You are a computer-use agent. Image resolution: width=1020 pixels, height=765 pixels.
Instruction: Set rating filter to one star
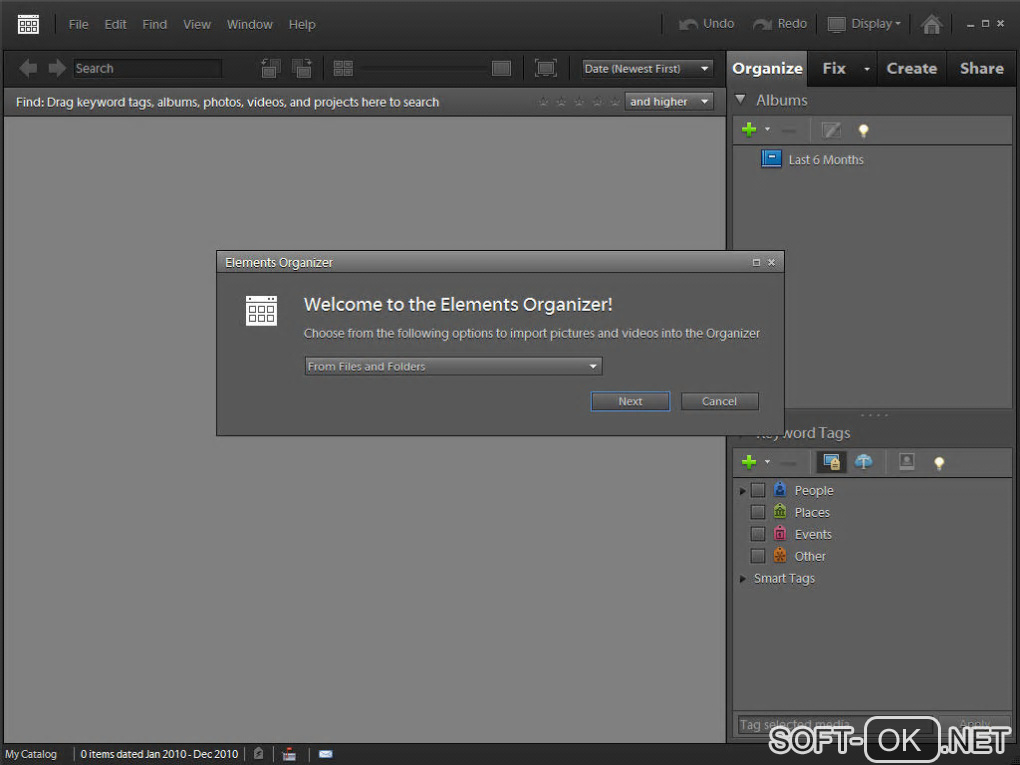coord(543,101)
